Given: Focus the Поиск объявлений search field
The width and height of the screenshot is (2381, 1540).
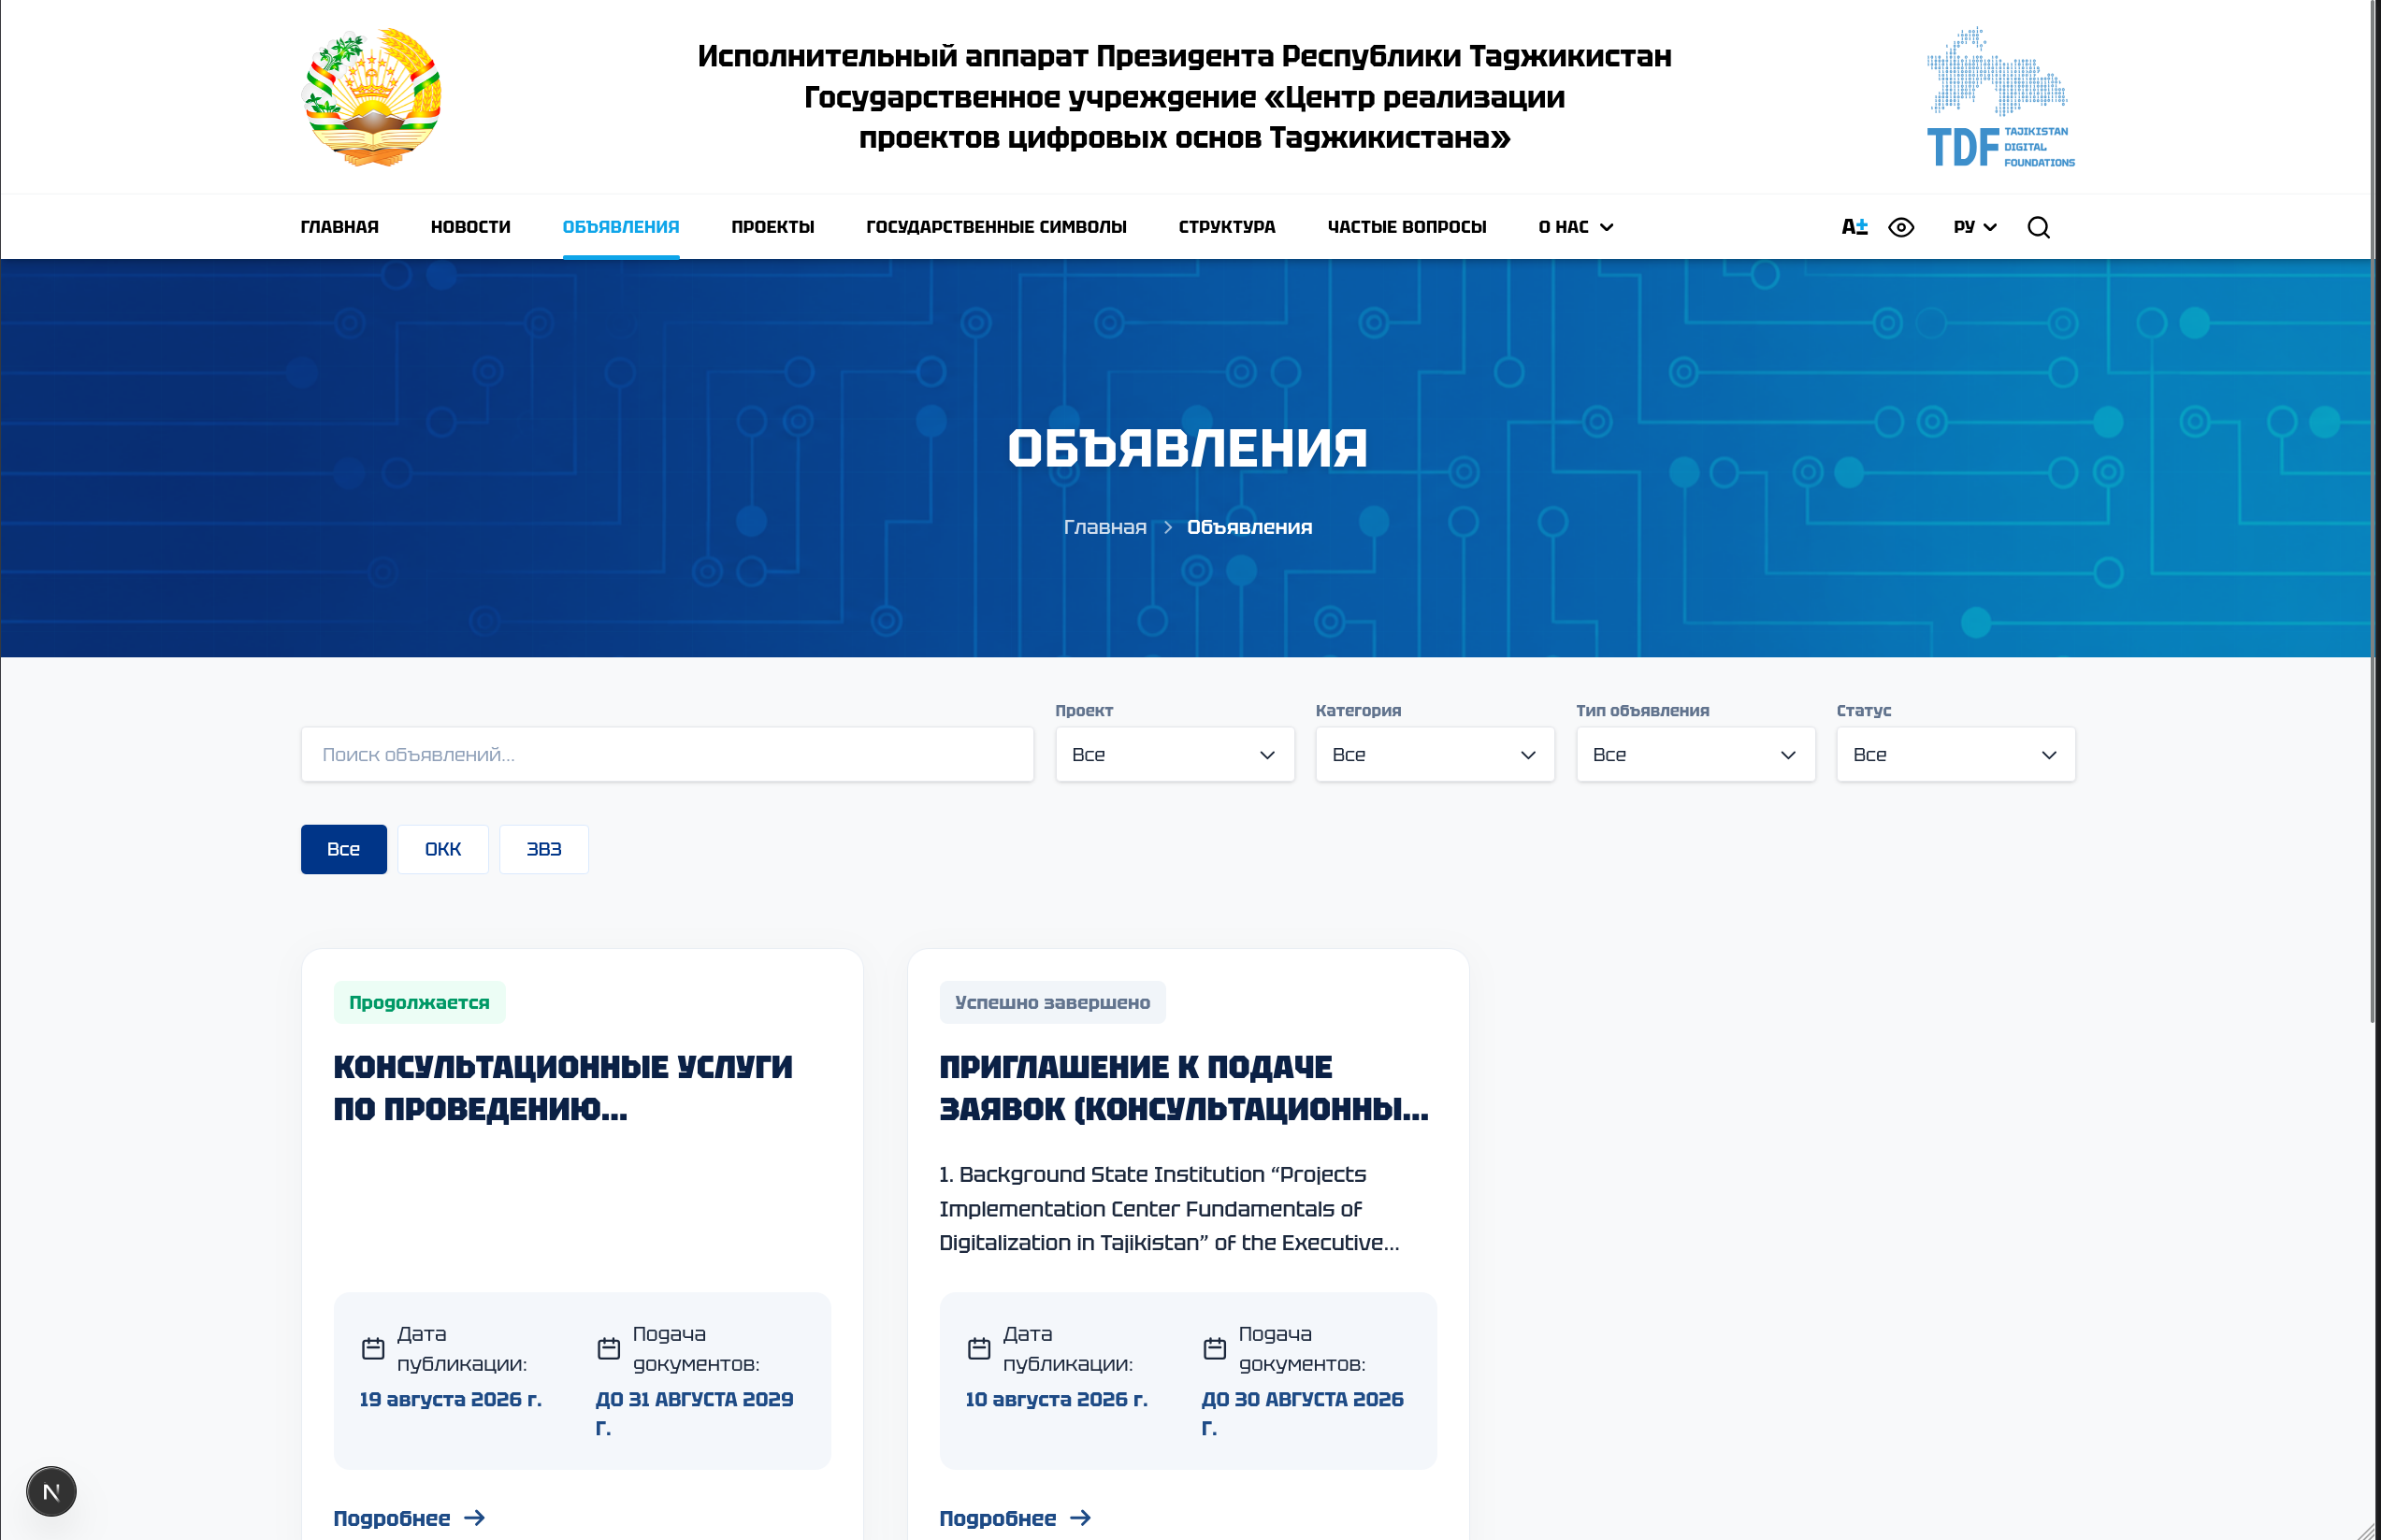Looking at the screenshot, I should (667, 754).
